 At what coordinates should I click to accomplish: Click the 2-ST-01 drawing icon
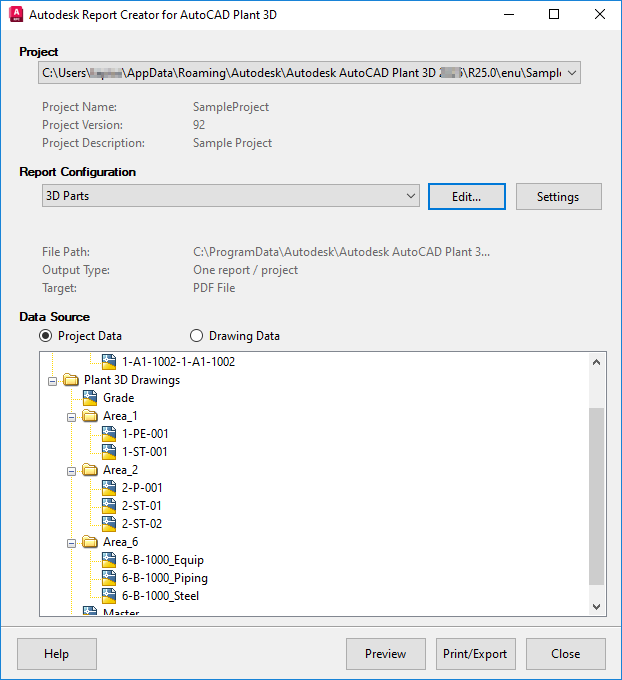[109, 506]
